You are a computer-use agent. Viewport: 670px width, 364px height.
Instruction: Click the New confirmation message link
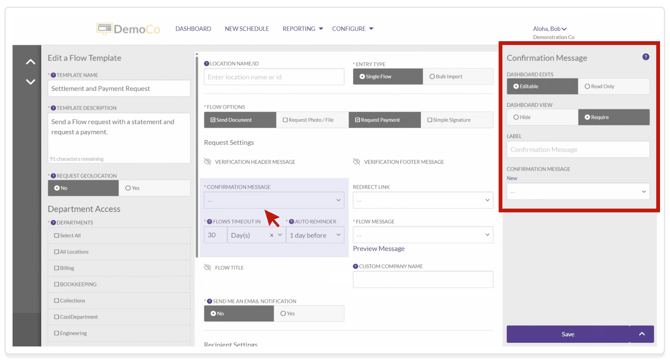click(512, 178)
